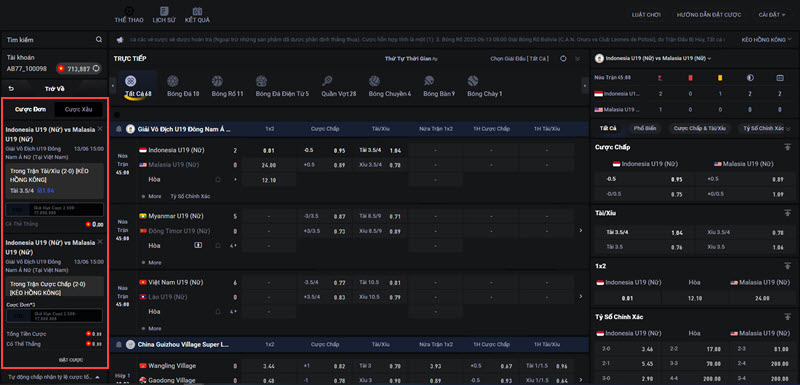
Task: Open Thứ Tự Thời Gian sort order
Action: point(411,59)
